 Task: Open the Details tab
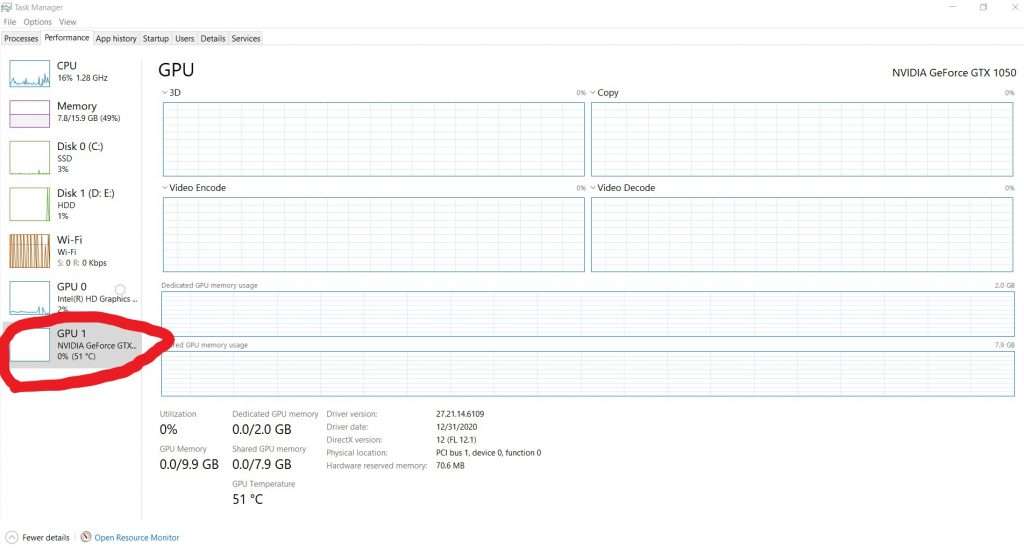[x=212, y=39]
